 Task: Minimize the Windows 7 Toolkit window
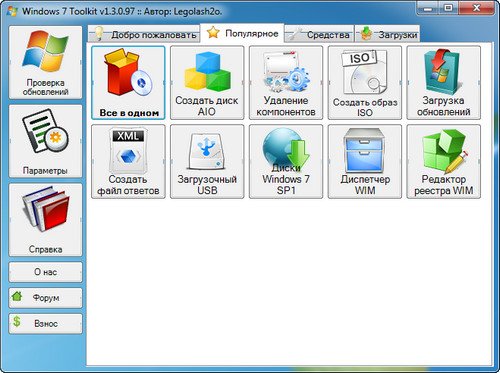click(428, 8)
